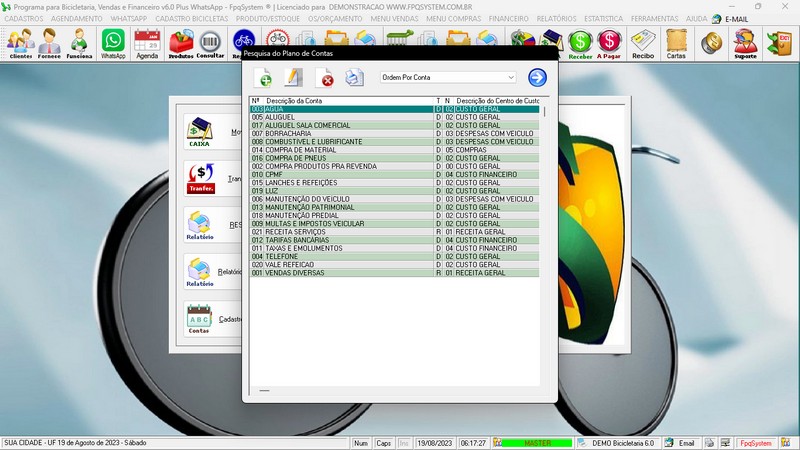
Task: Click the Descrição da Conta column header
Action: pyautogui.click(x=294, y=101)
